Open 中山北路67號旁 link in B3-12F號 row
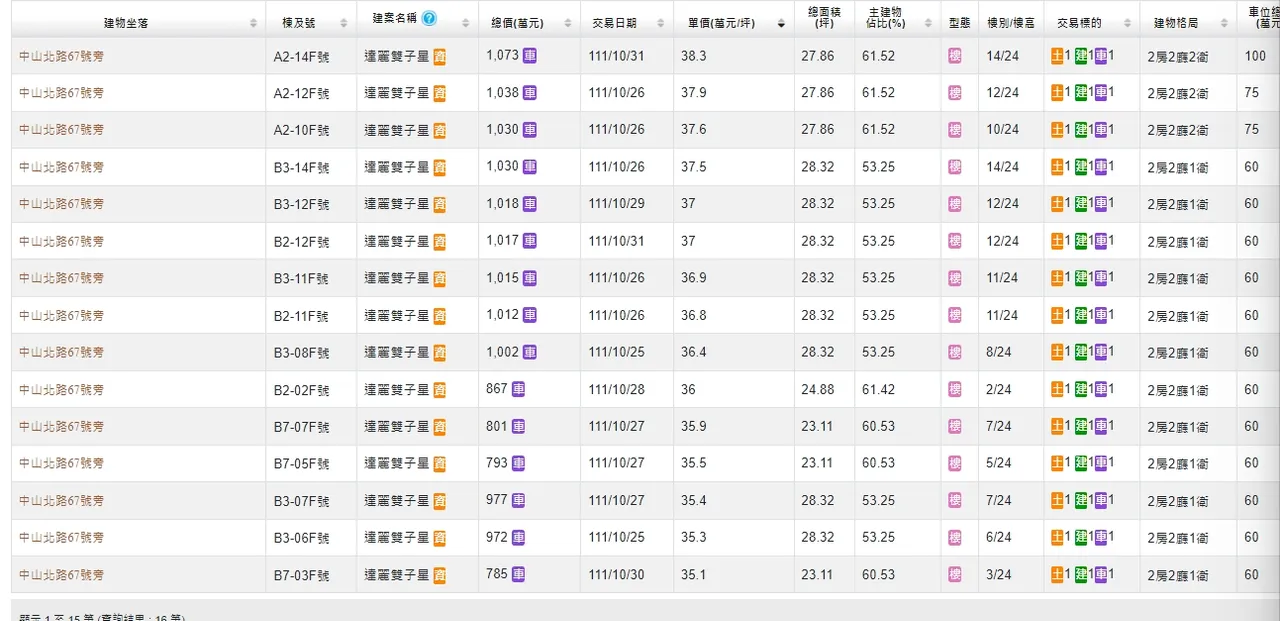1280x621 pixels. click(61, 204)
